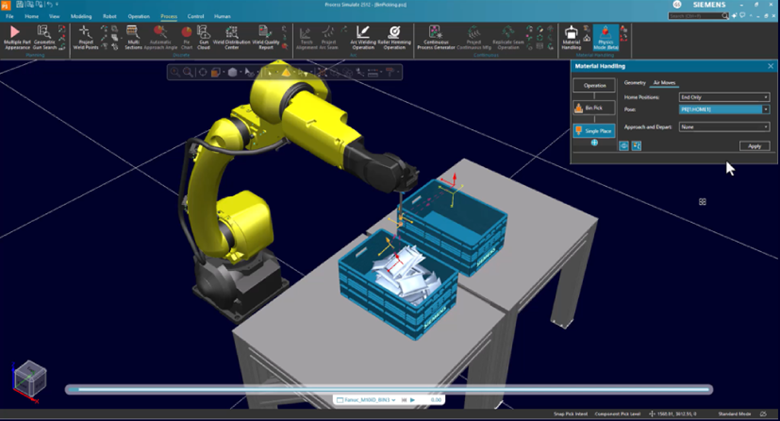Click the simulation timeline slider bar
The image size is (780, 421).
(x=388, y=389)
